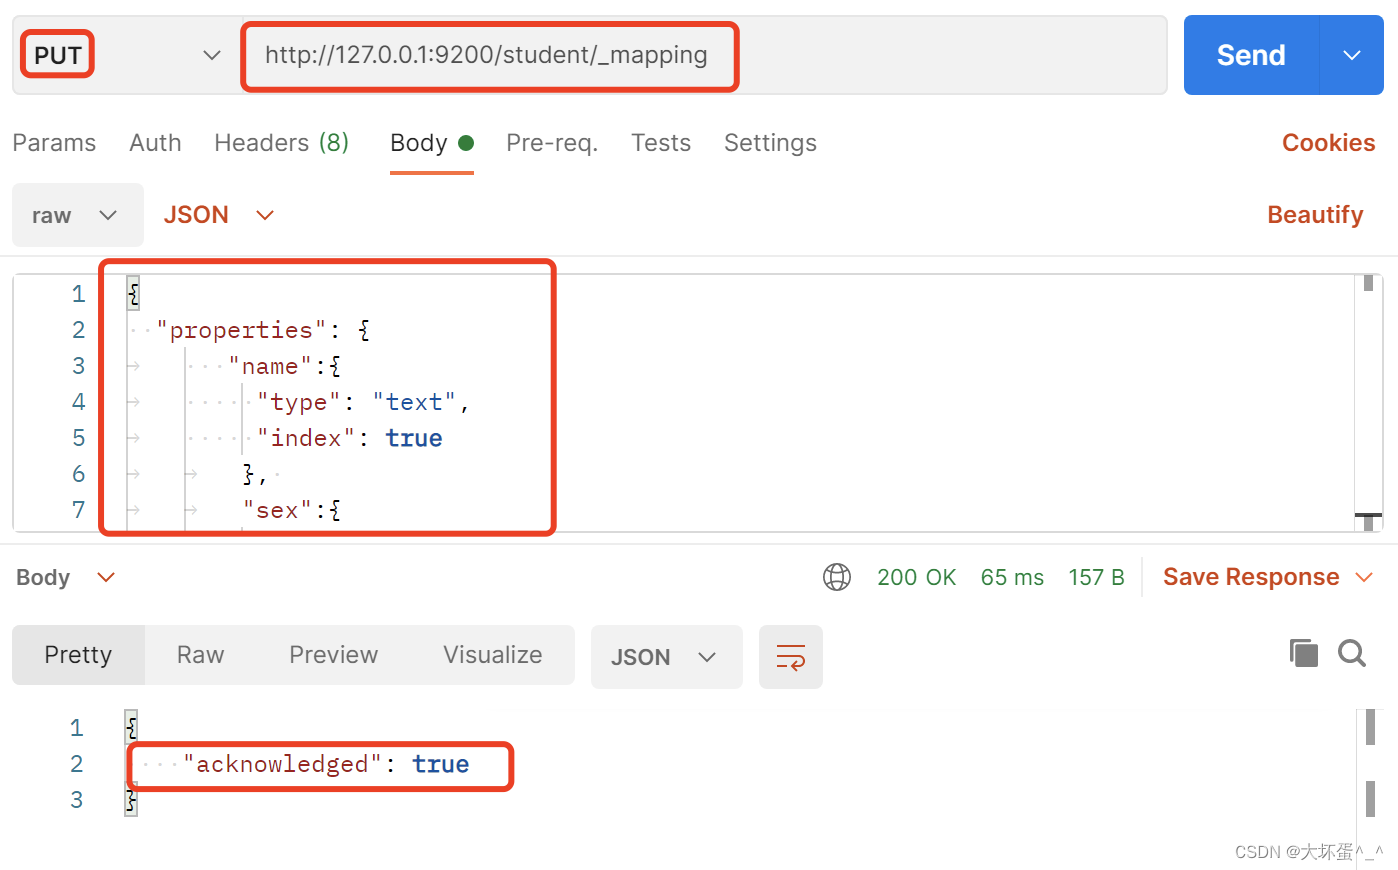1398x870 pixels.
Task: Expand the Save Response dropdown chevron
Action: [1363, 577]
